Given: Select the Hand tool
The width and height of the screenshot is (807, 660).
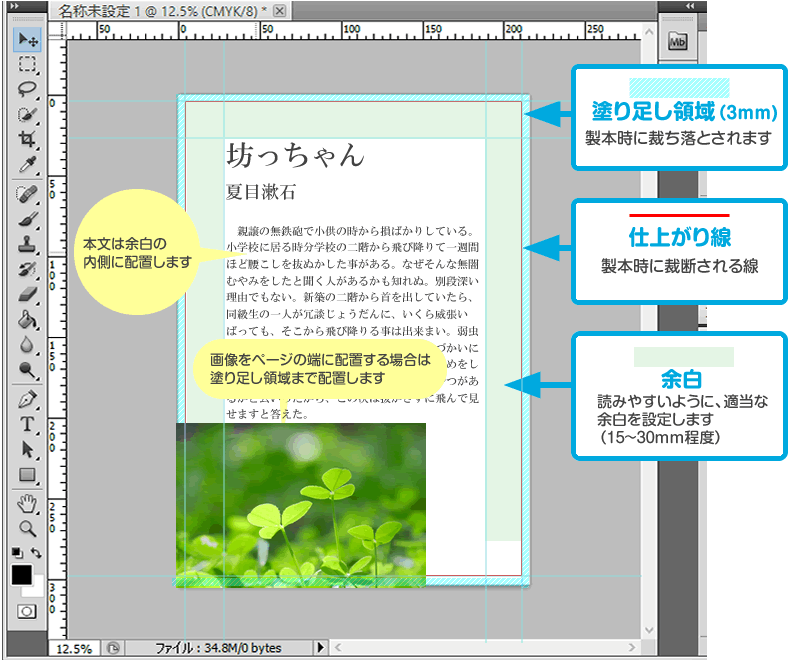Looking at the screenshot, I should click(27, 503).
